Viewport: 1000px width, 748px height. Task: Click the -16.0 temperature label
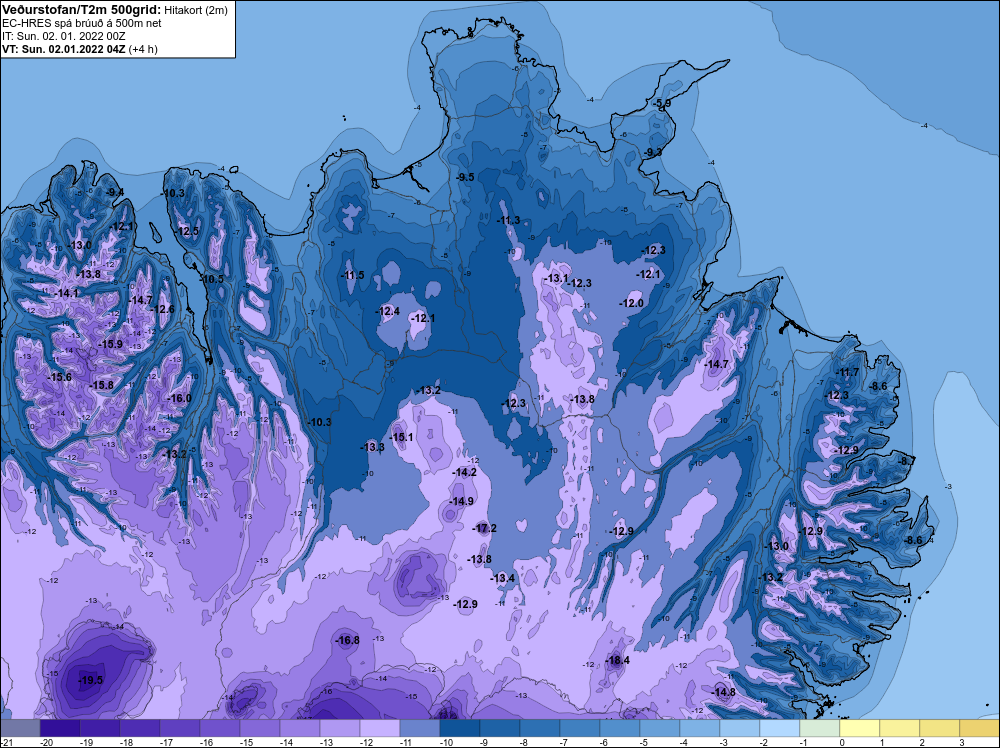point(179,398)
